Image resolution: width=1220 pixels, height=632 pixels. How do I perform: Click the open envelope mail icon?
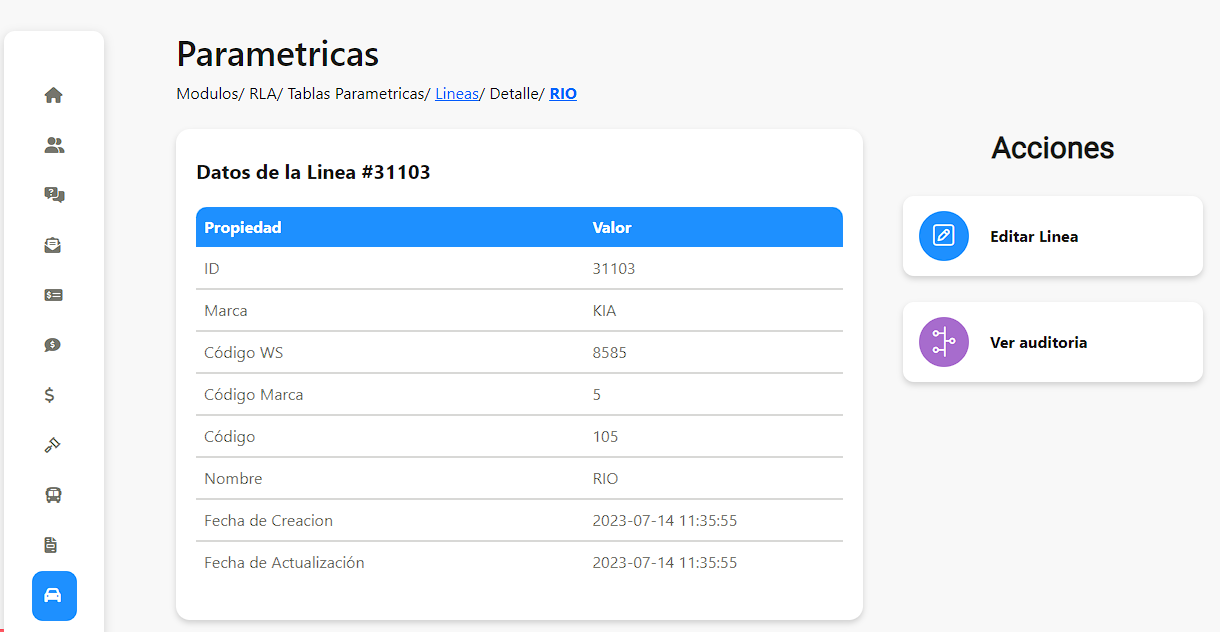(x=54, y=245)
